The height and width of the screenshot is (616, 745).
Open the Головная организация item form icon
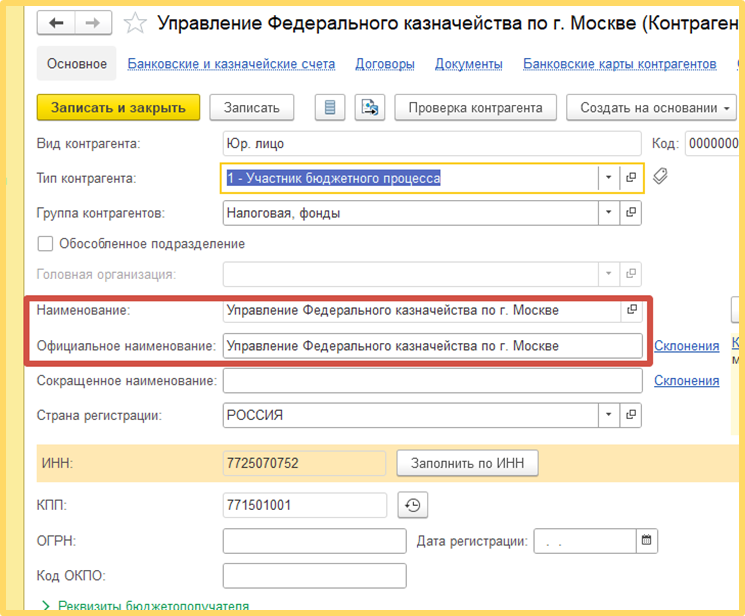tap(631, 274)
